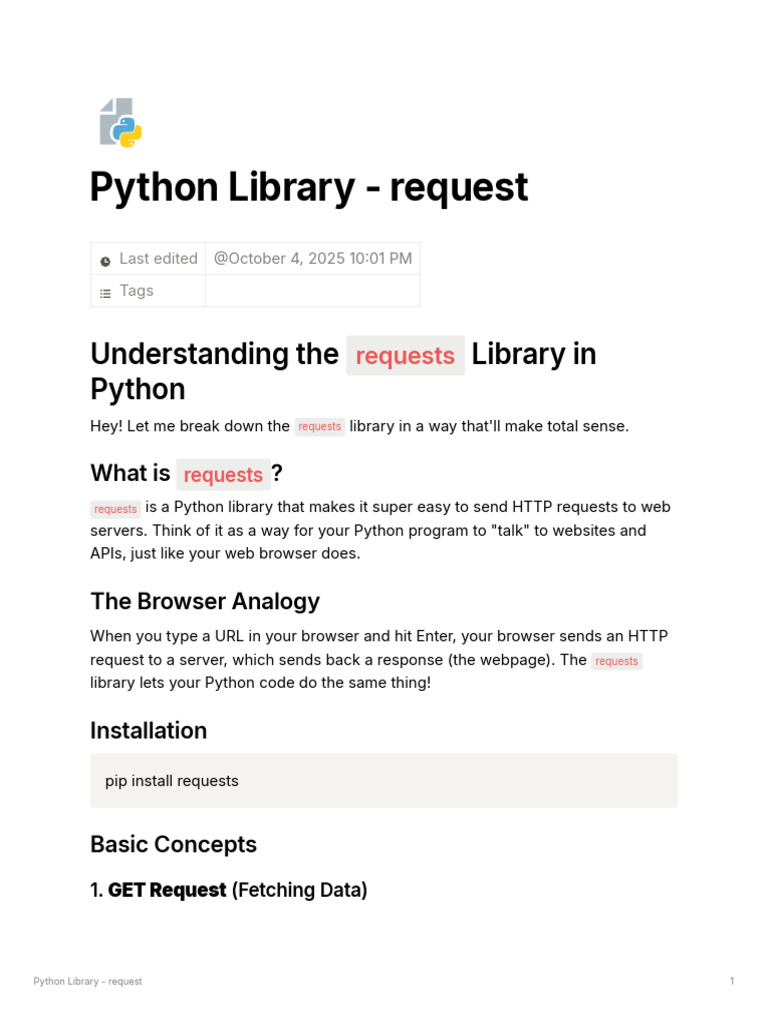768x1024 pixels.
Task: Click the "Last edited" property label
Action: click(x=158, y=259)
